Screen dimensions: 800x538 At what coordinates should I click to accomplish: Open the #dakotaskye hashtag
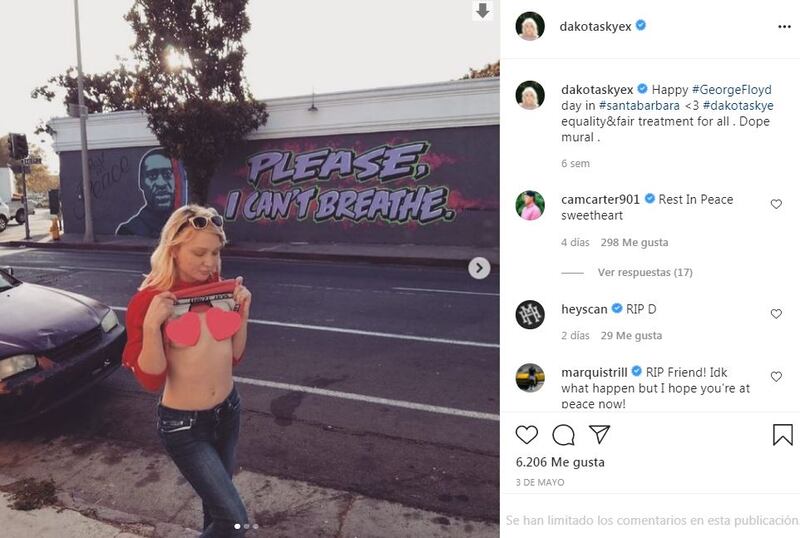[738, 106]
